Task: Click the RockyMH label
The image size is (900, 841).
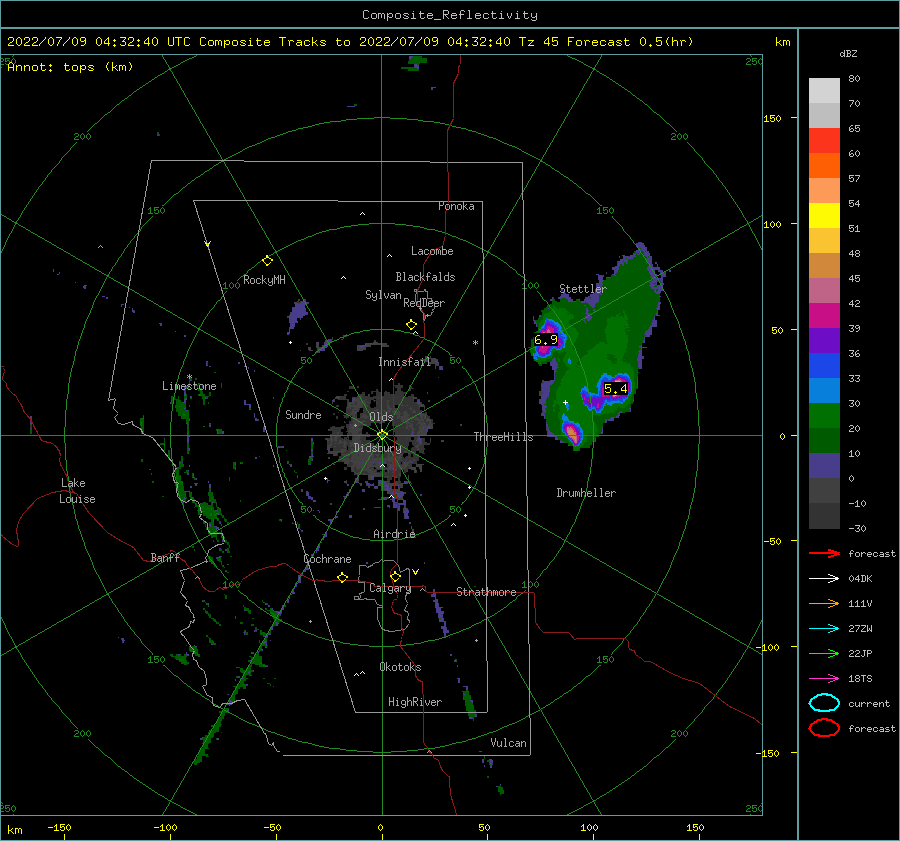Action: 264,280
